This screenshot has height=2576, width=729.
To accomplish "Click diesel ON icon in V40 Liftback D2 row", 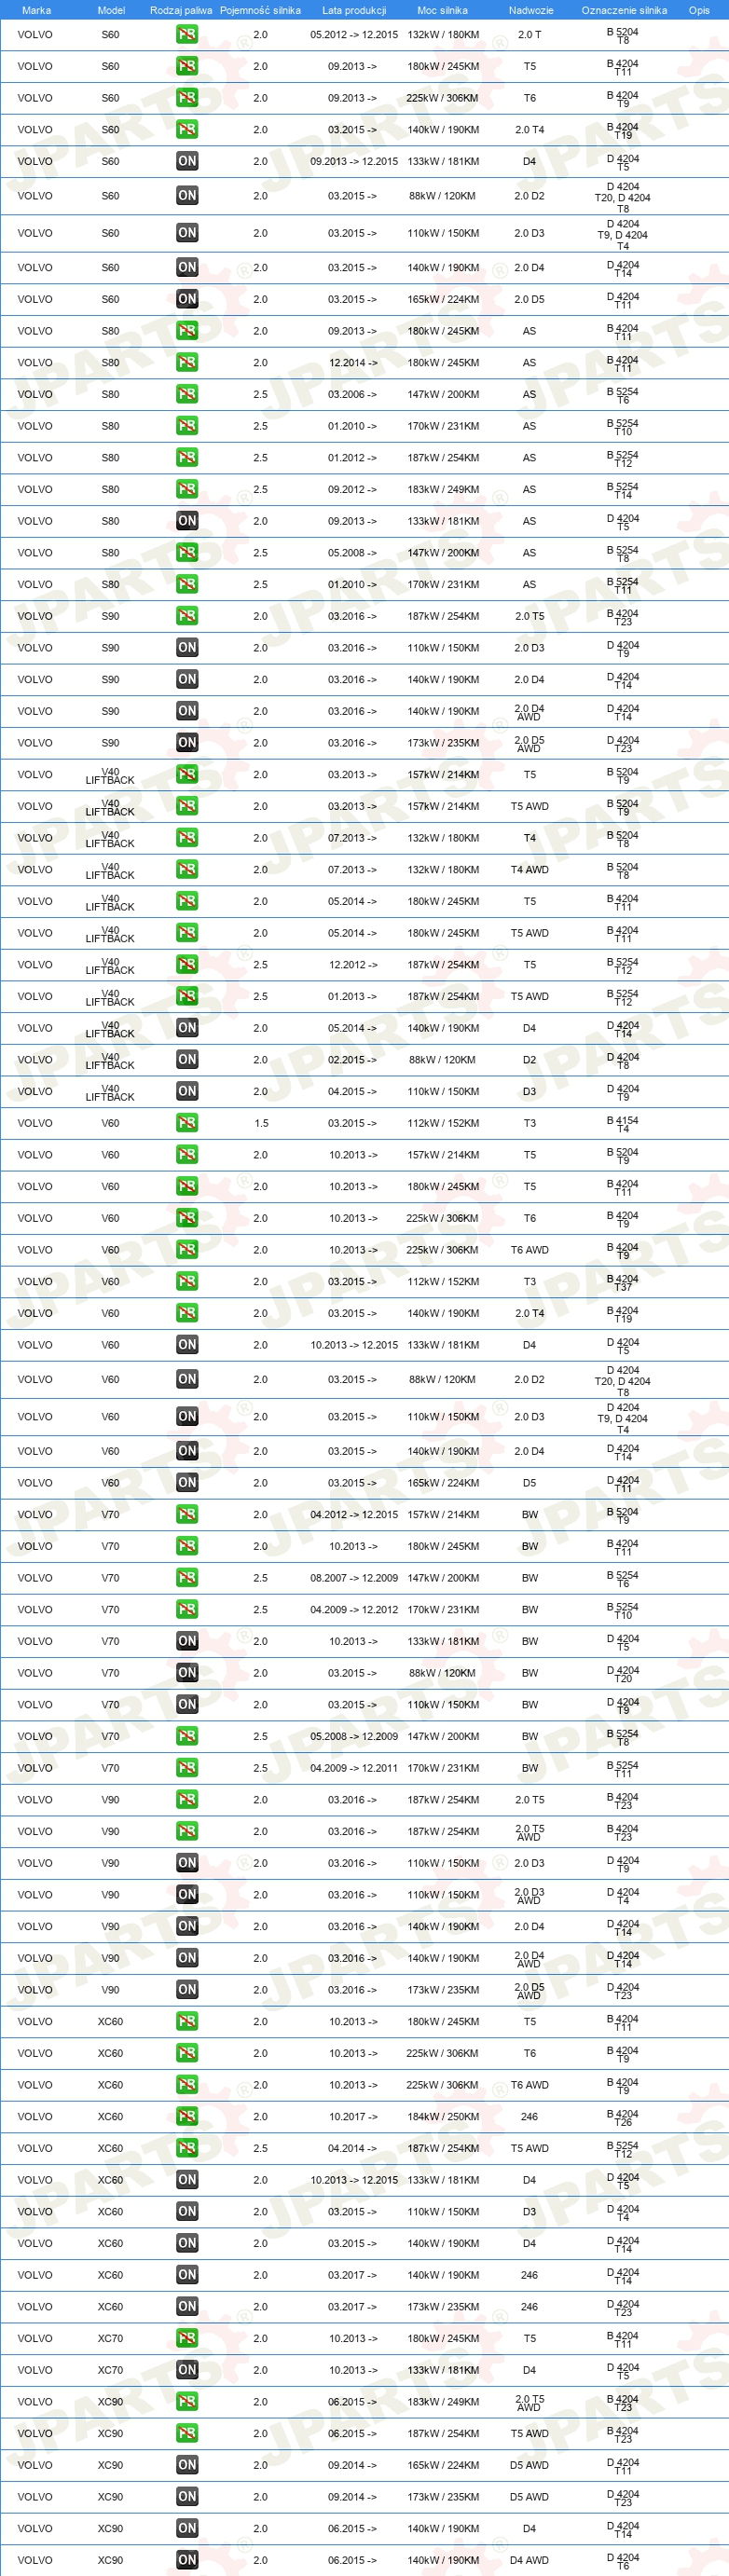I will 187,1060.
